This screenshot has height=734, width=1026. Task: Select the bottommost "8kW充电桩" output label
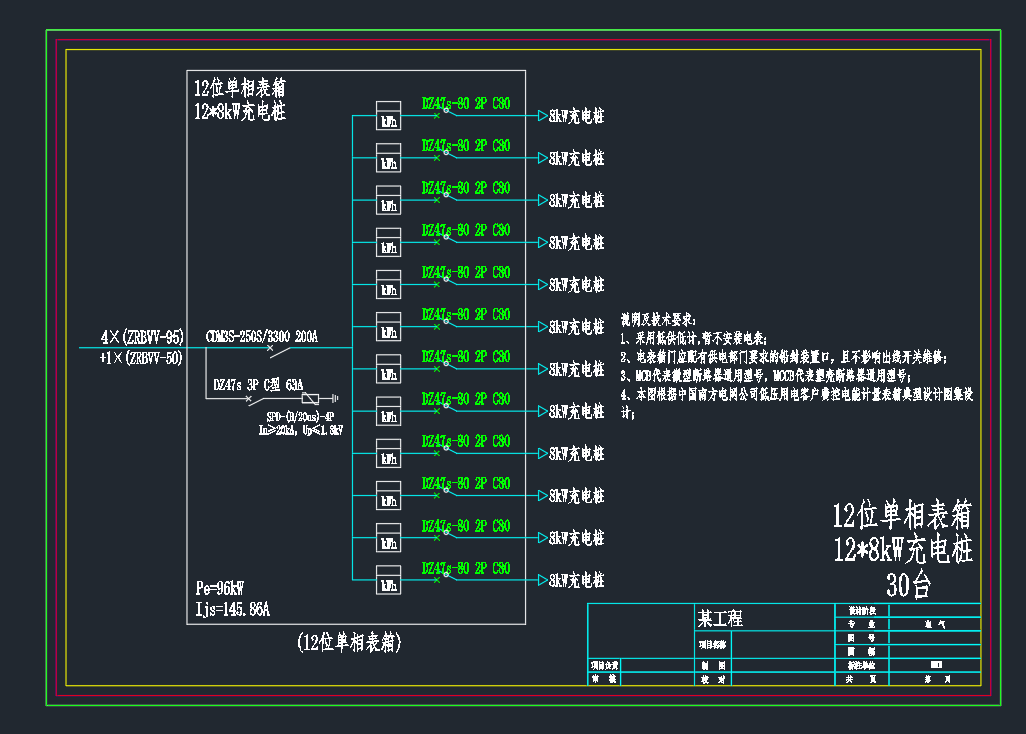coord(576,580)
